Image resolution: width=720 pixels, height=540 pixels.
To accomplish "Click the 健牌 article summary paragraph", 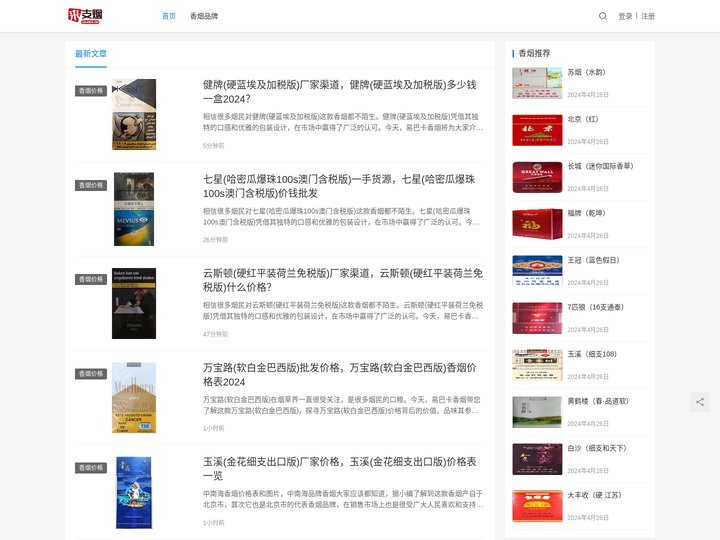I will (343, 122).
